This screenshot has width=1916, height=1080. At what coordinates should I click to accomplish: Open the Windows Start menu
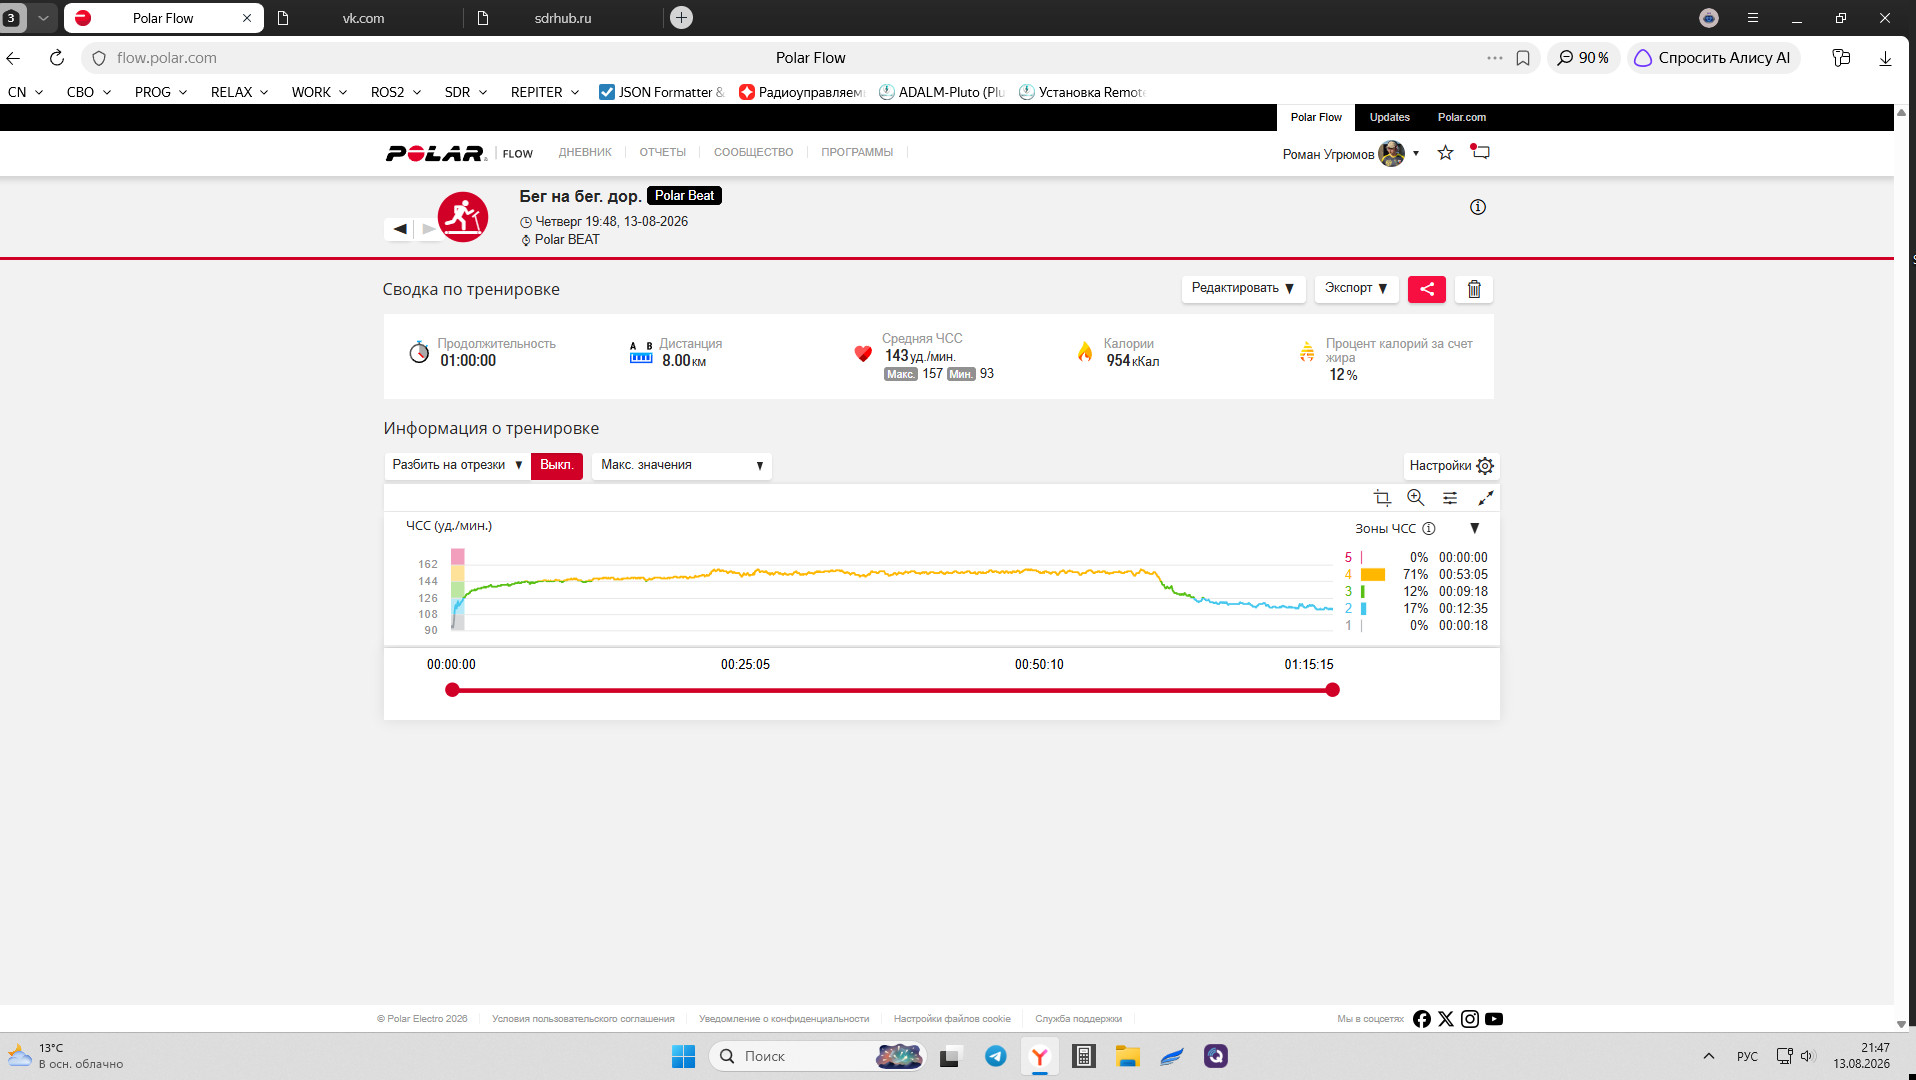683,1056
